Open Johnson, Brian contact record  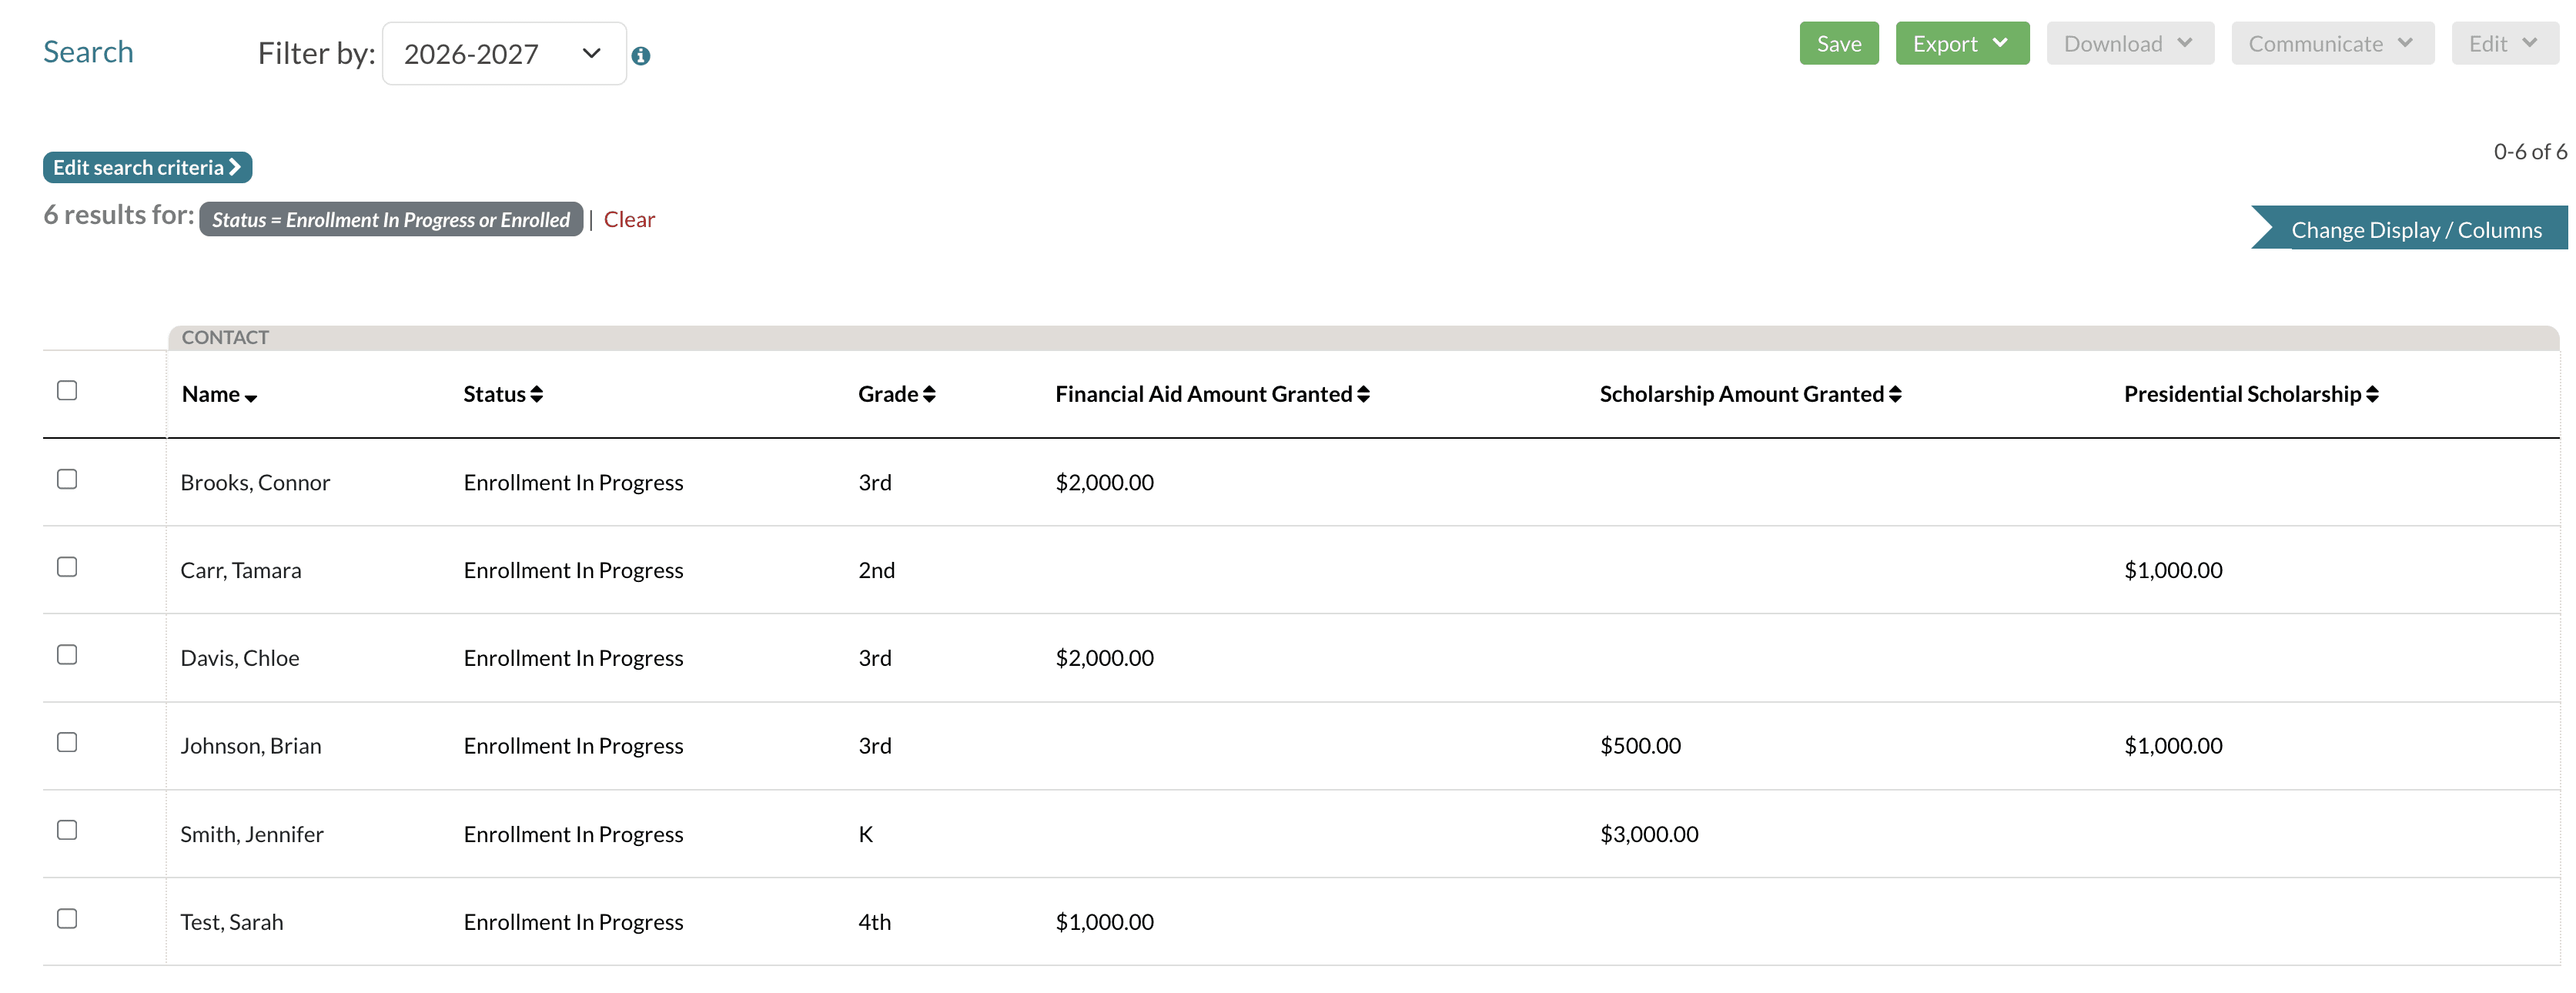[251, 746]
